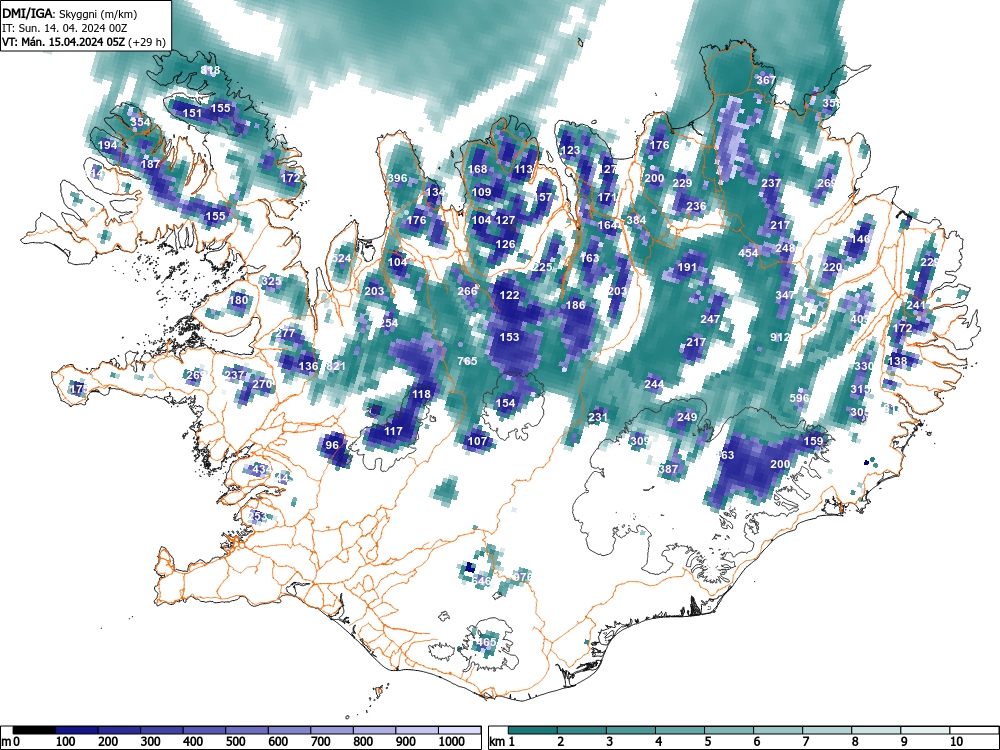The width and height of the screenshot is (1000, 750).
Task: Click the 248 visibility value
Action: 786,249
